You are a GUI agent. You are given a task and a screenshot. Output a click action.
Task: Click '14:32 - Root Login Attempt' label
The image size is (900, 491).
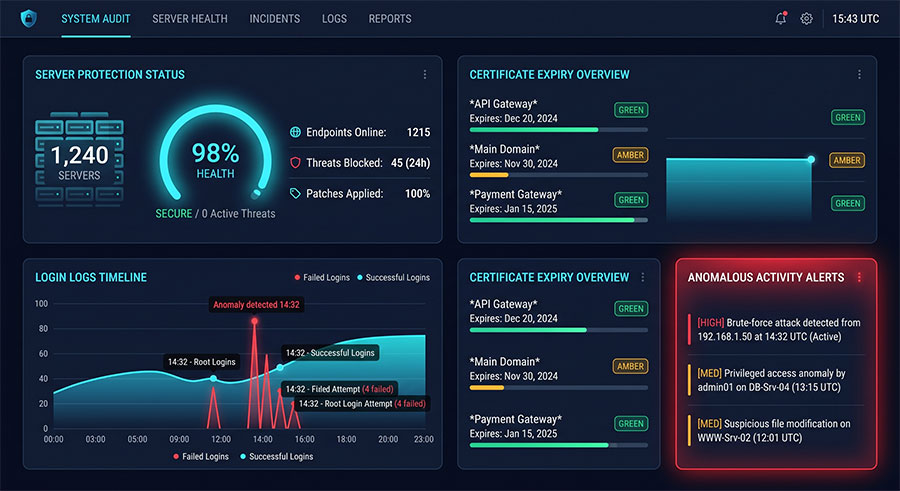click(362, 404)
